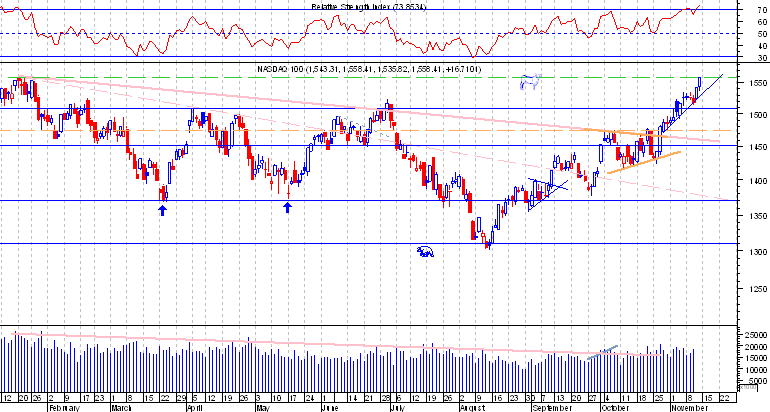Click the 70 level on the RSI axis
Screen dimensions: 770x412
point(762,9)
